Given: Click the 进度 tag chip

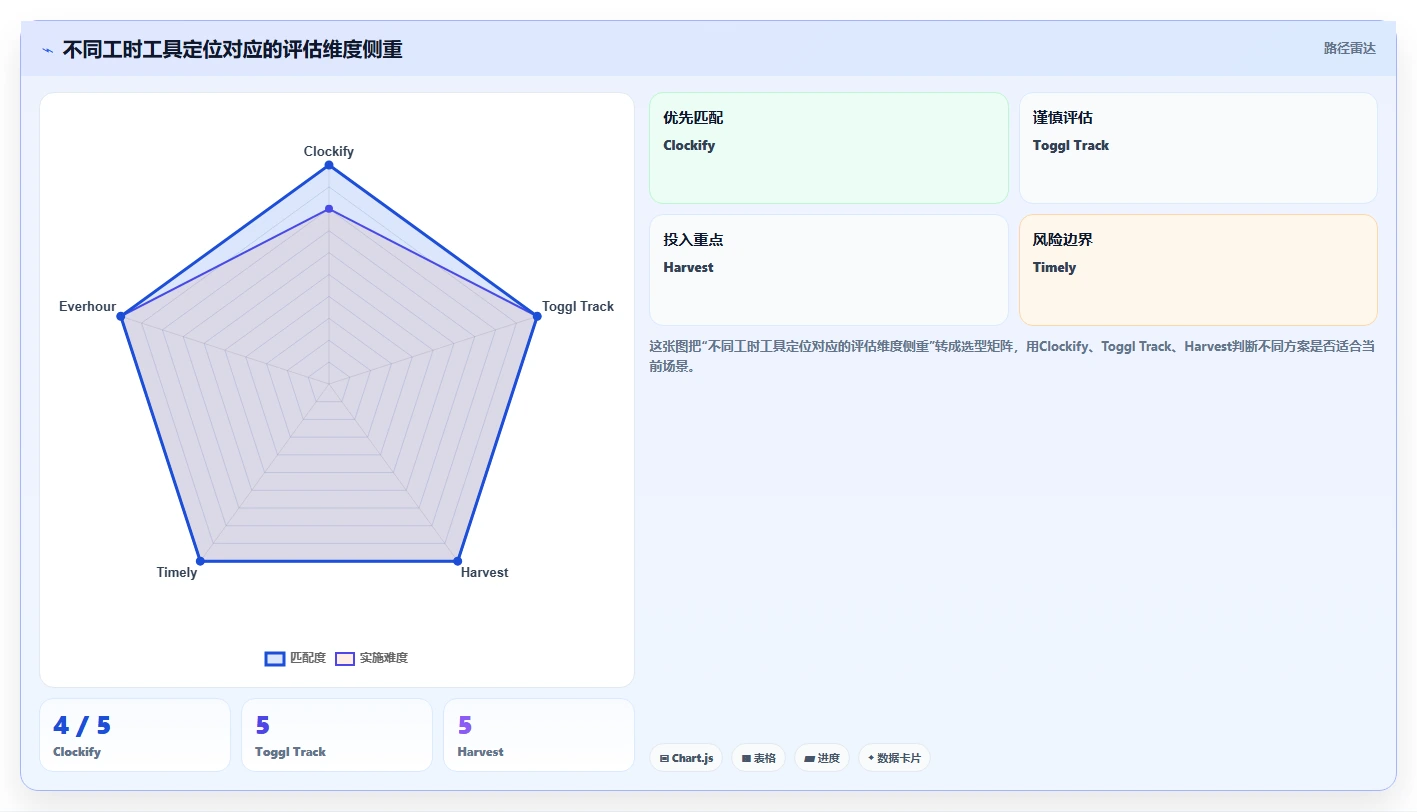Looking at the screenshot, I should (x=822, y=758).
